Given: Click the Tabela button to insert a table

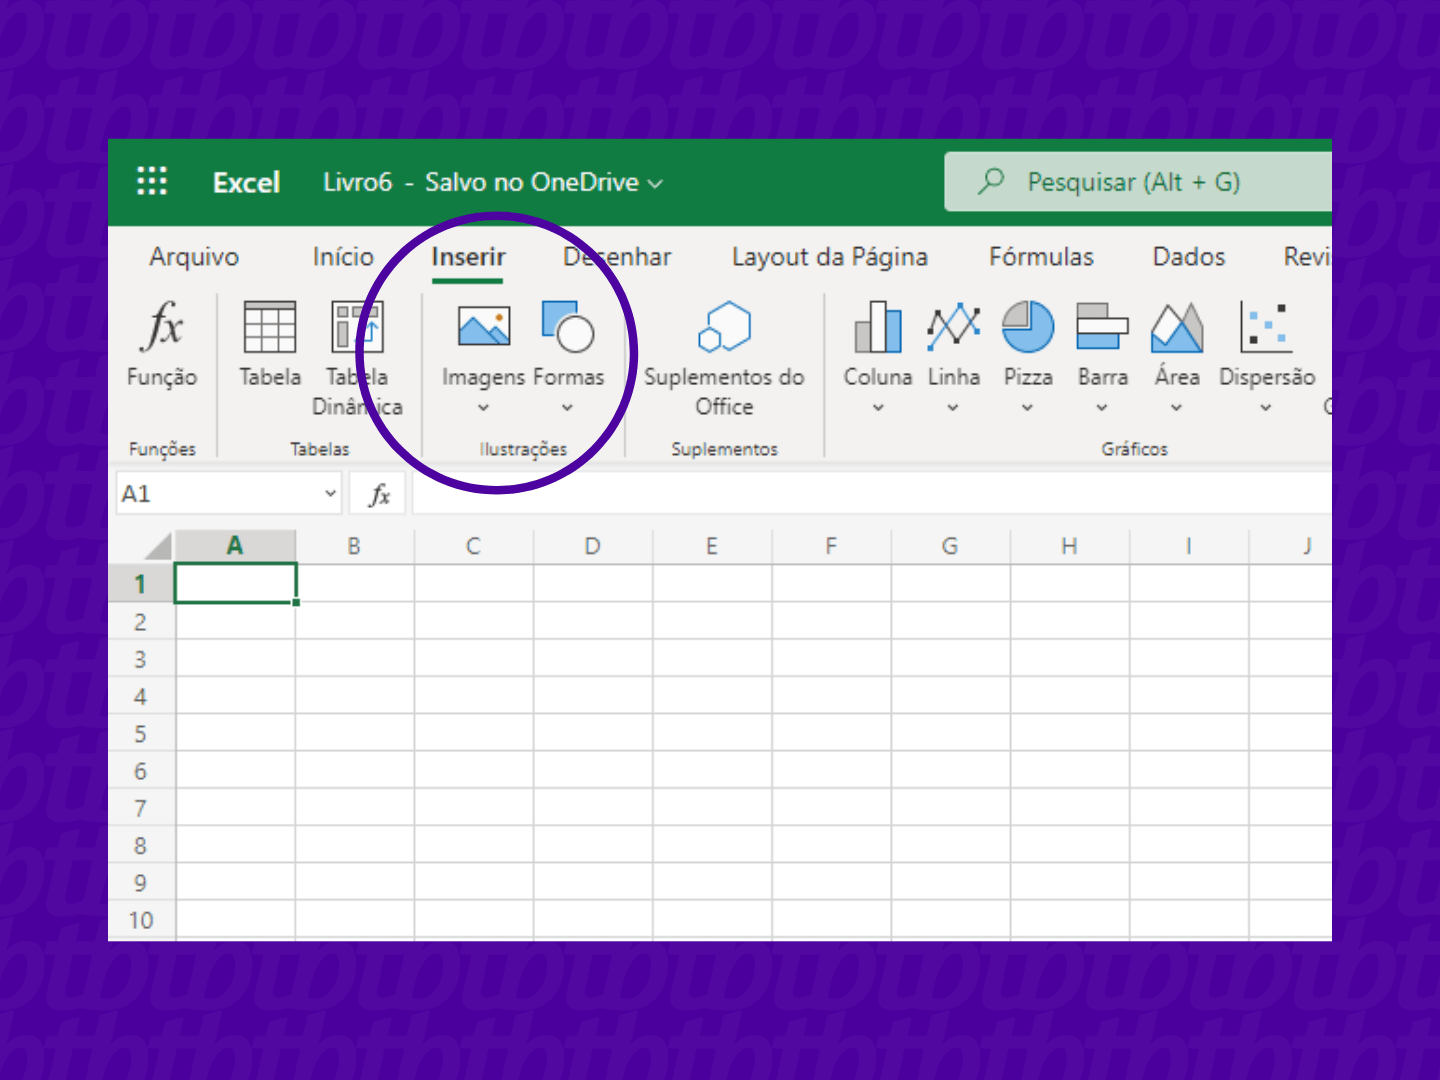Looking at the screenshot, I should click(x=269, y=340).
